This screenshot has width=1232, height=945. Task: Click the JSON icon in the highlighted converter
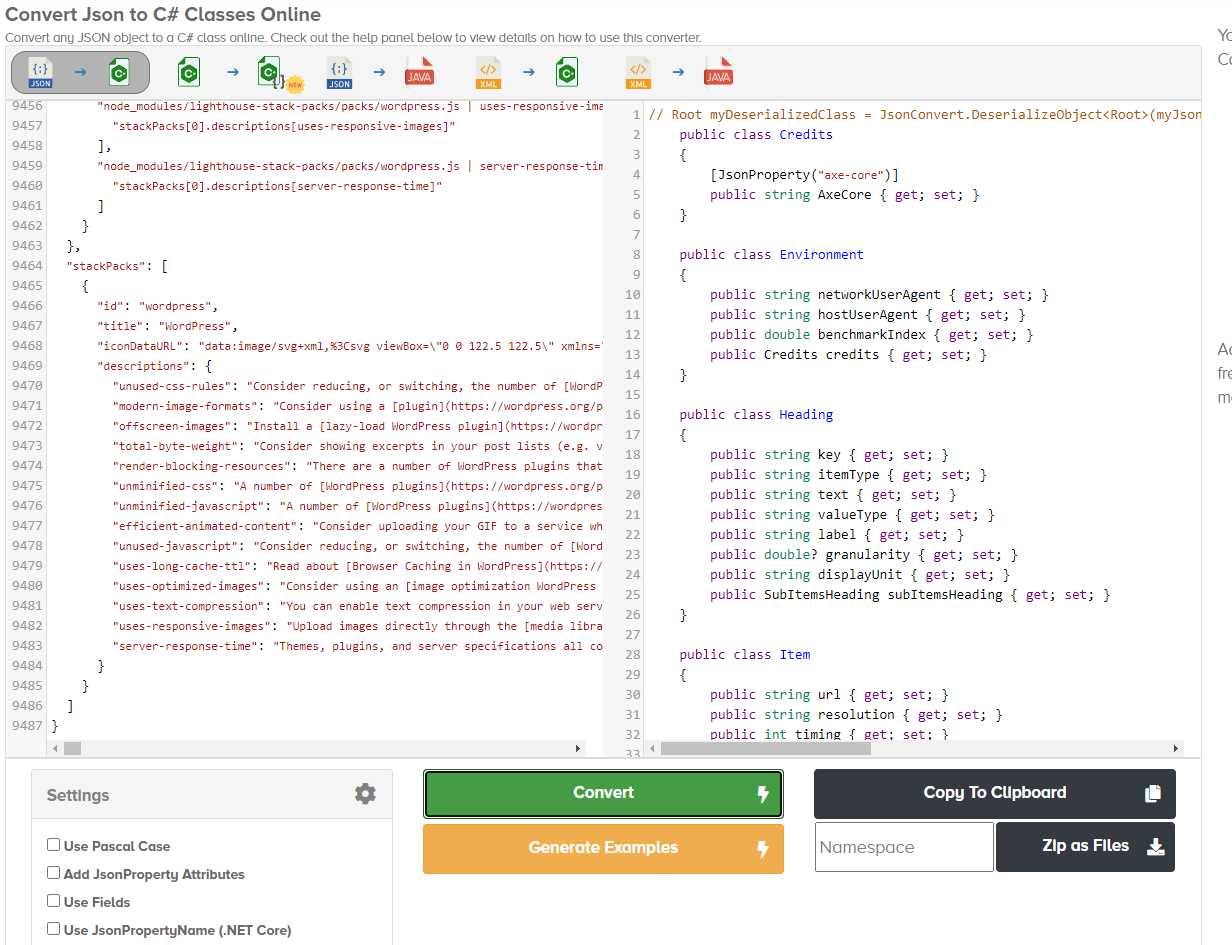pyautogui.click(x=41, y=71)
